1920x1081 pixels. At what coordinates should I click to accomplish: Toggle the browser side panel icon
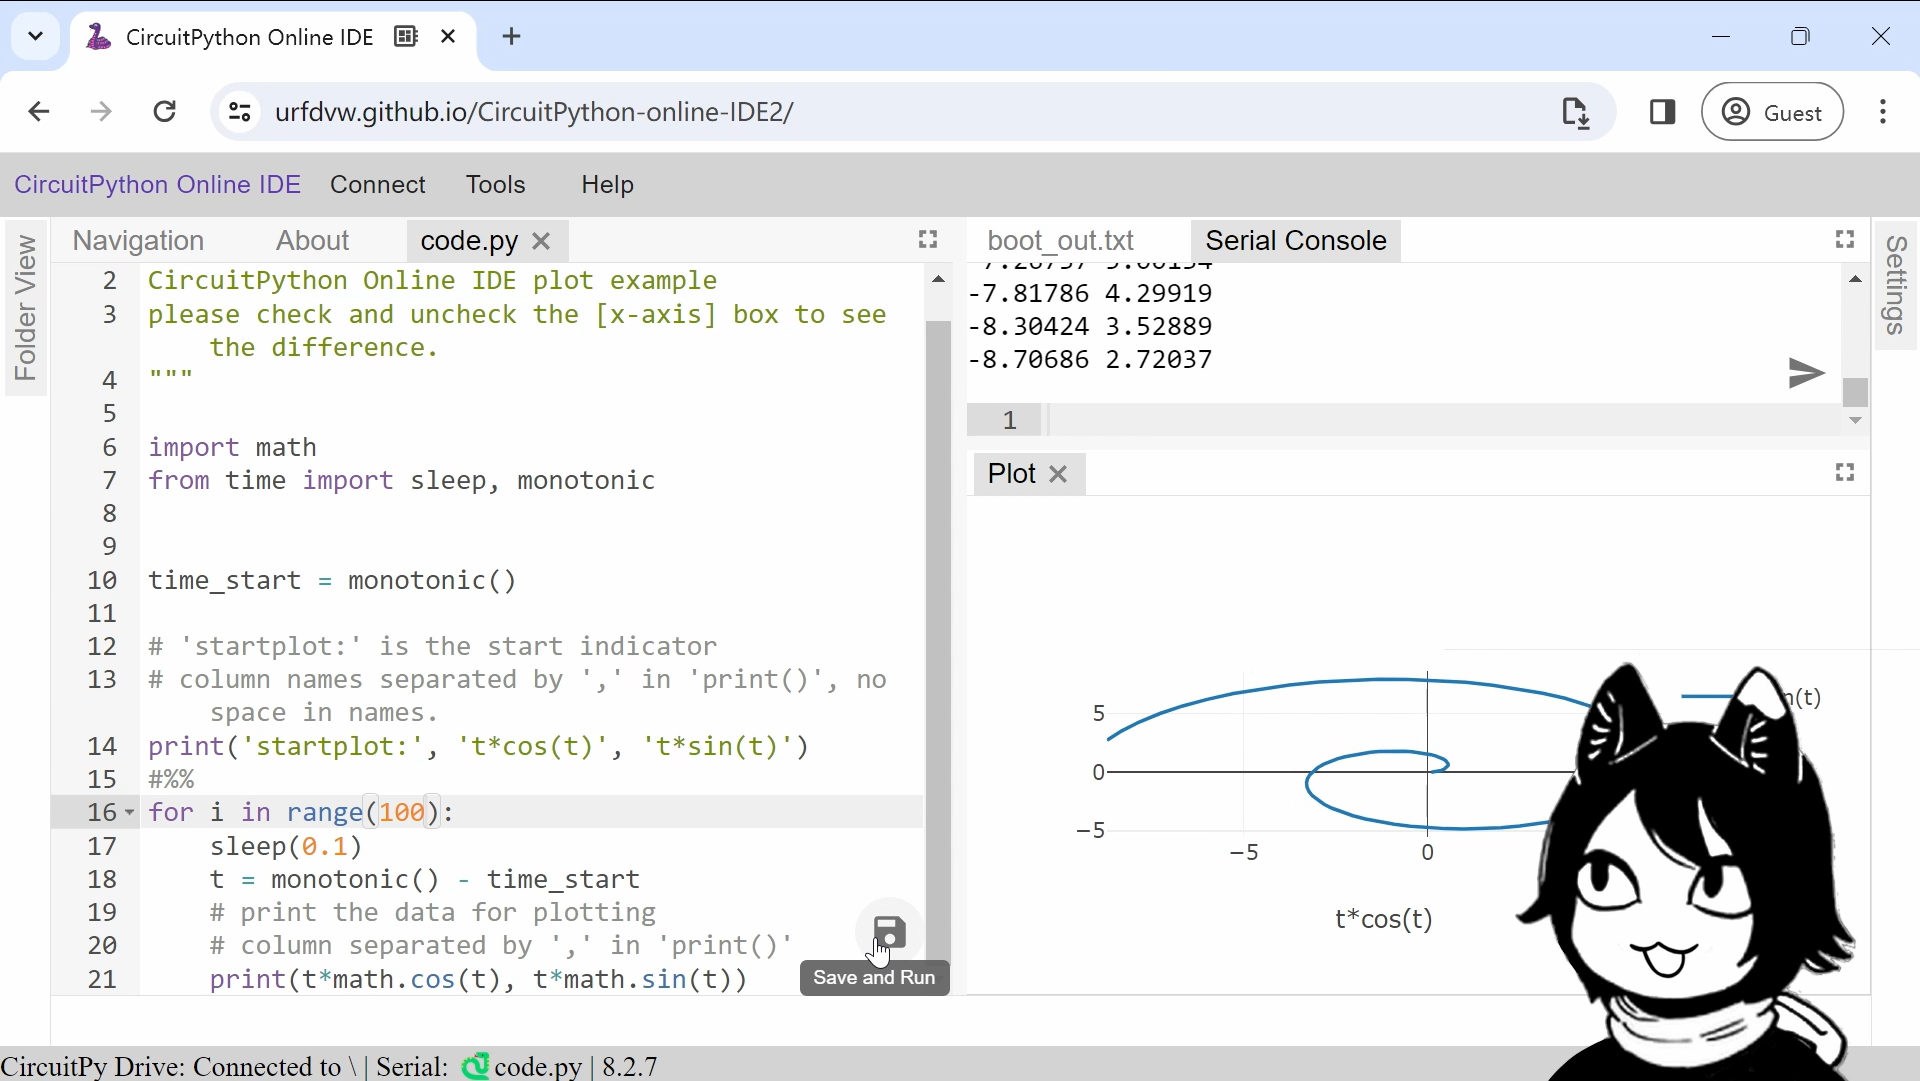[x=1663, y=112]
